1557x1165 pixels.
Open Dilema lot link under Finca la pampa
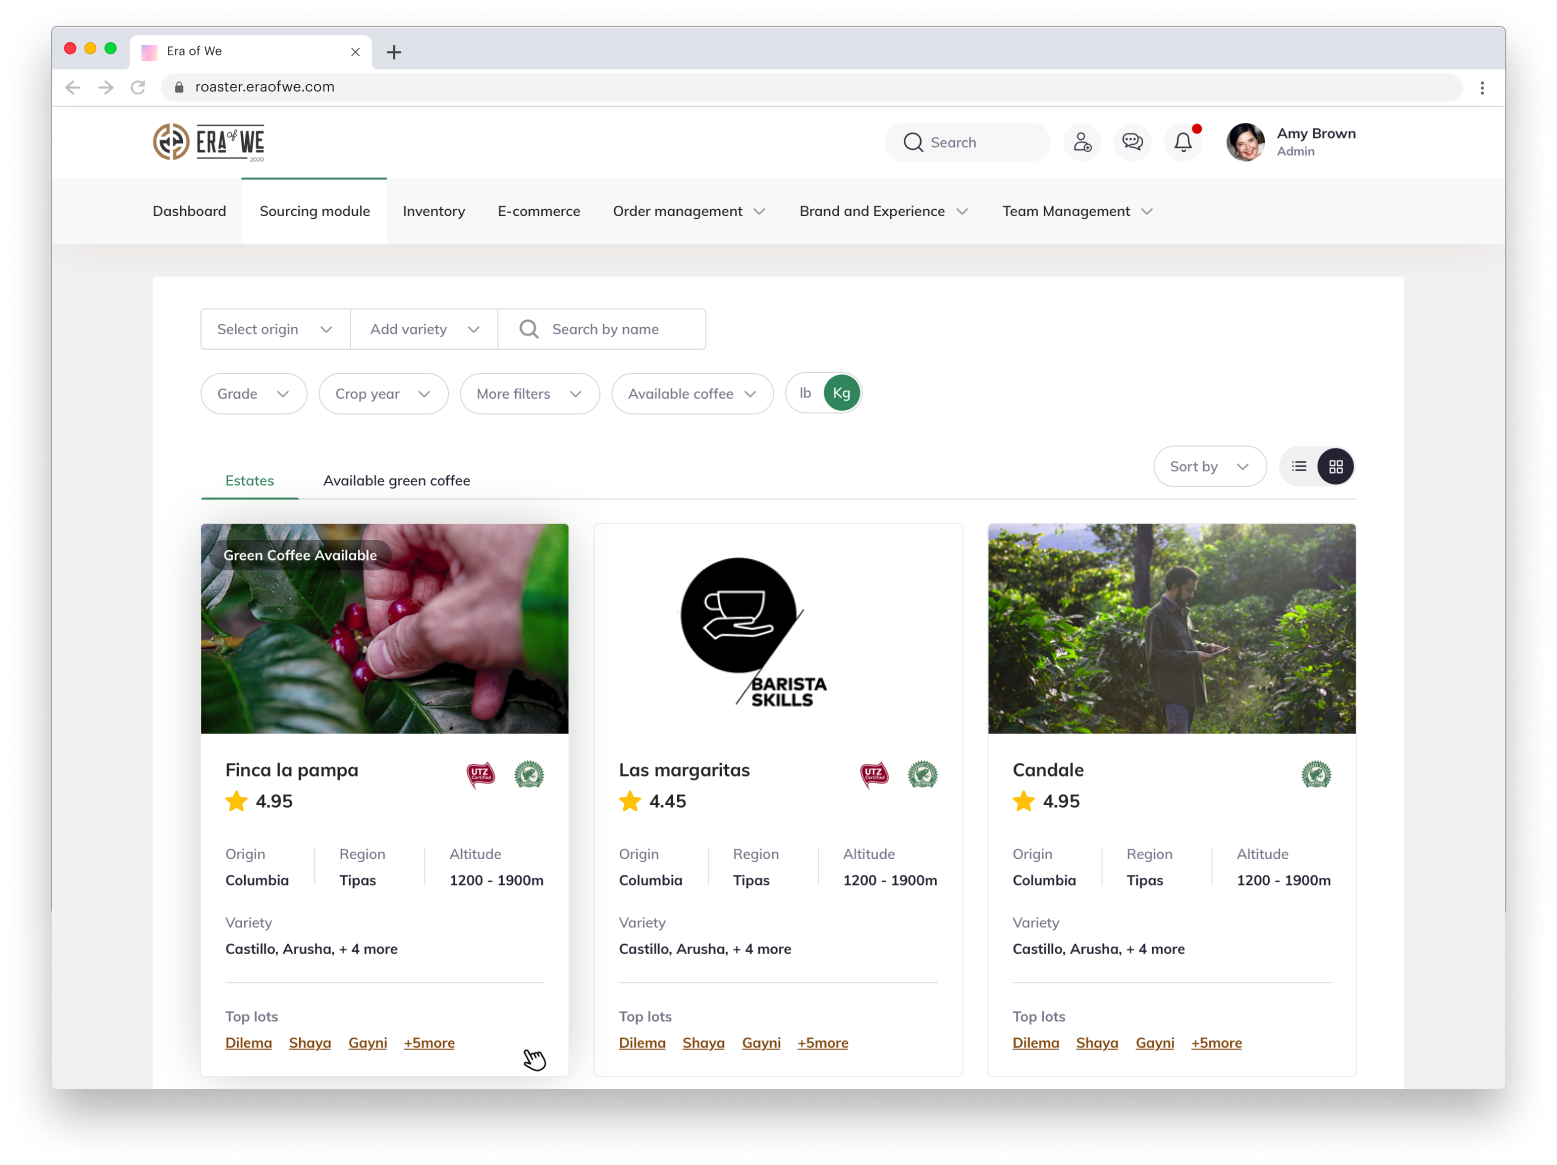click(x=248, y=1043)
